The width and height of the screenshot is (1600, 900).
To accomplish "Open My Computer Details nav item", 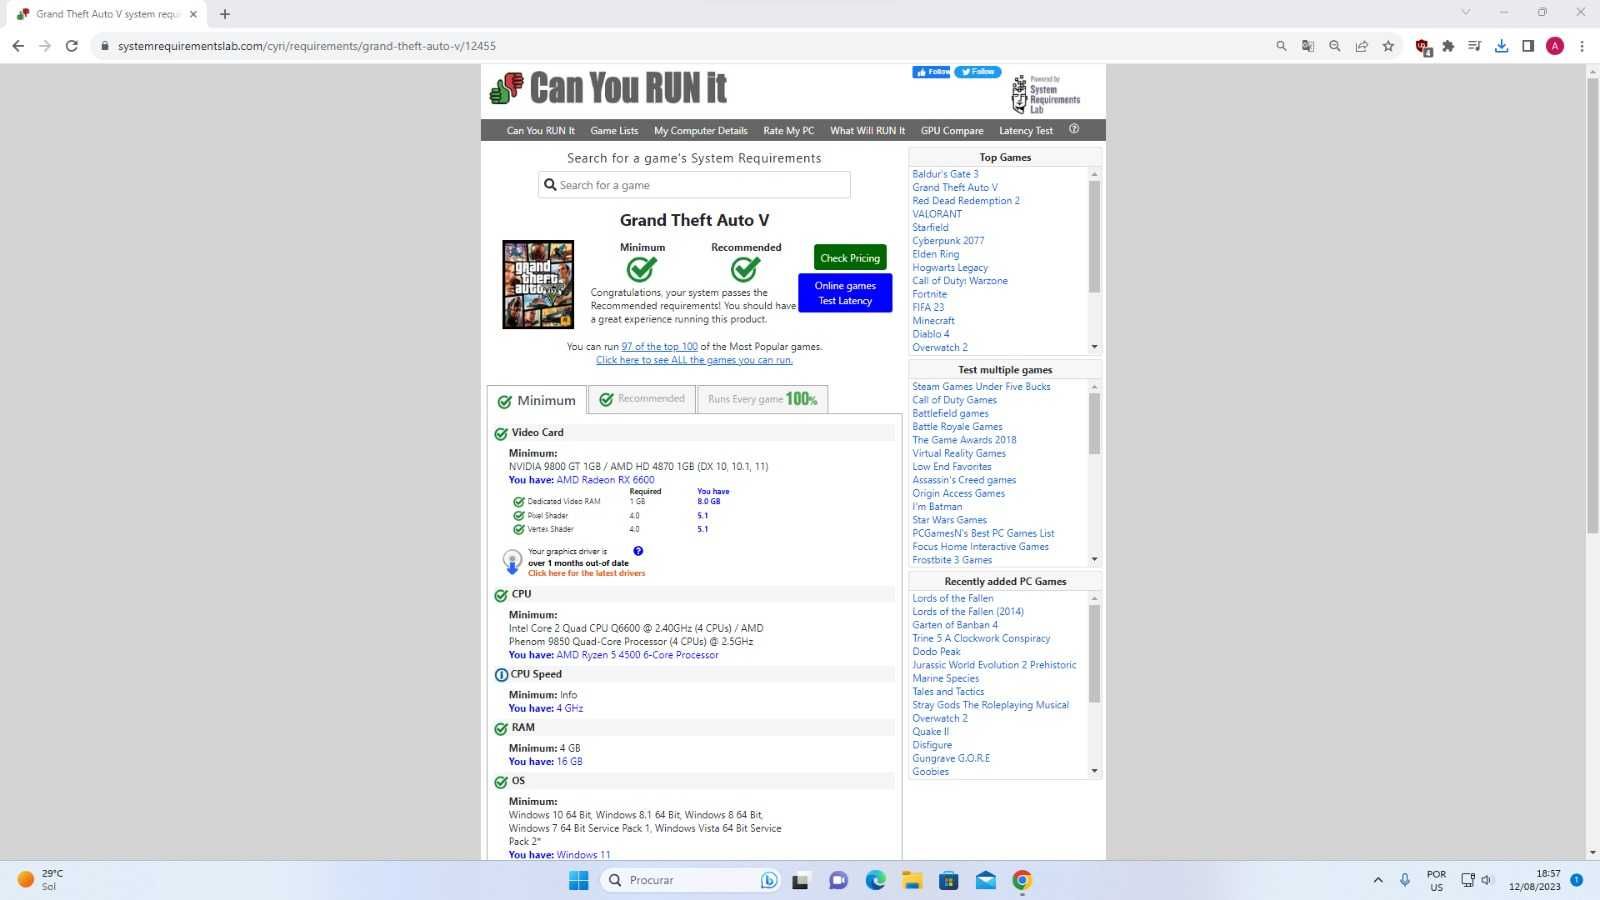I will tap(701, 131).
